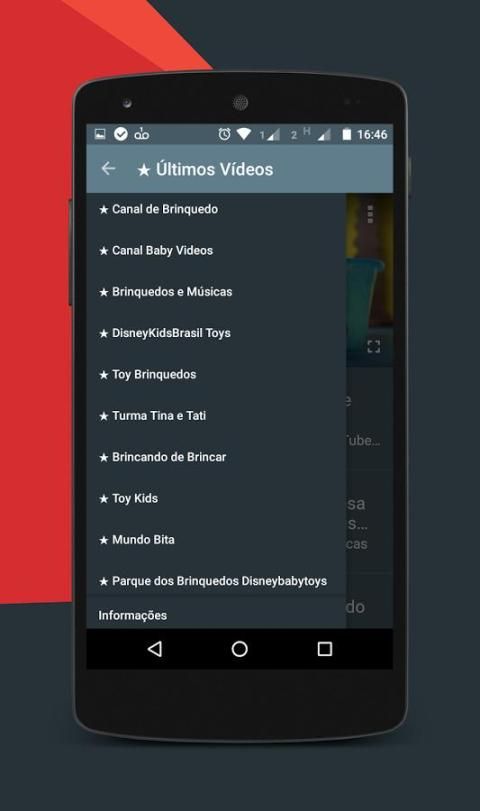Tap the fullscreen icon on video
Image resolution: width=480 pixels, height=811 pixels.
[x=373, y=346]
